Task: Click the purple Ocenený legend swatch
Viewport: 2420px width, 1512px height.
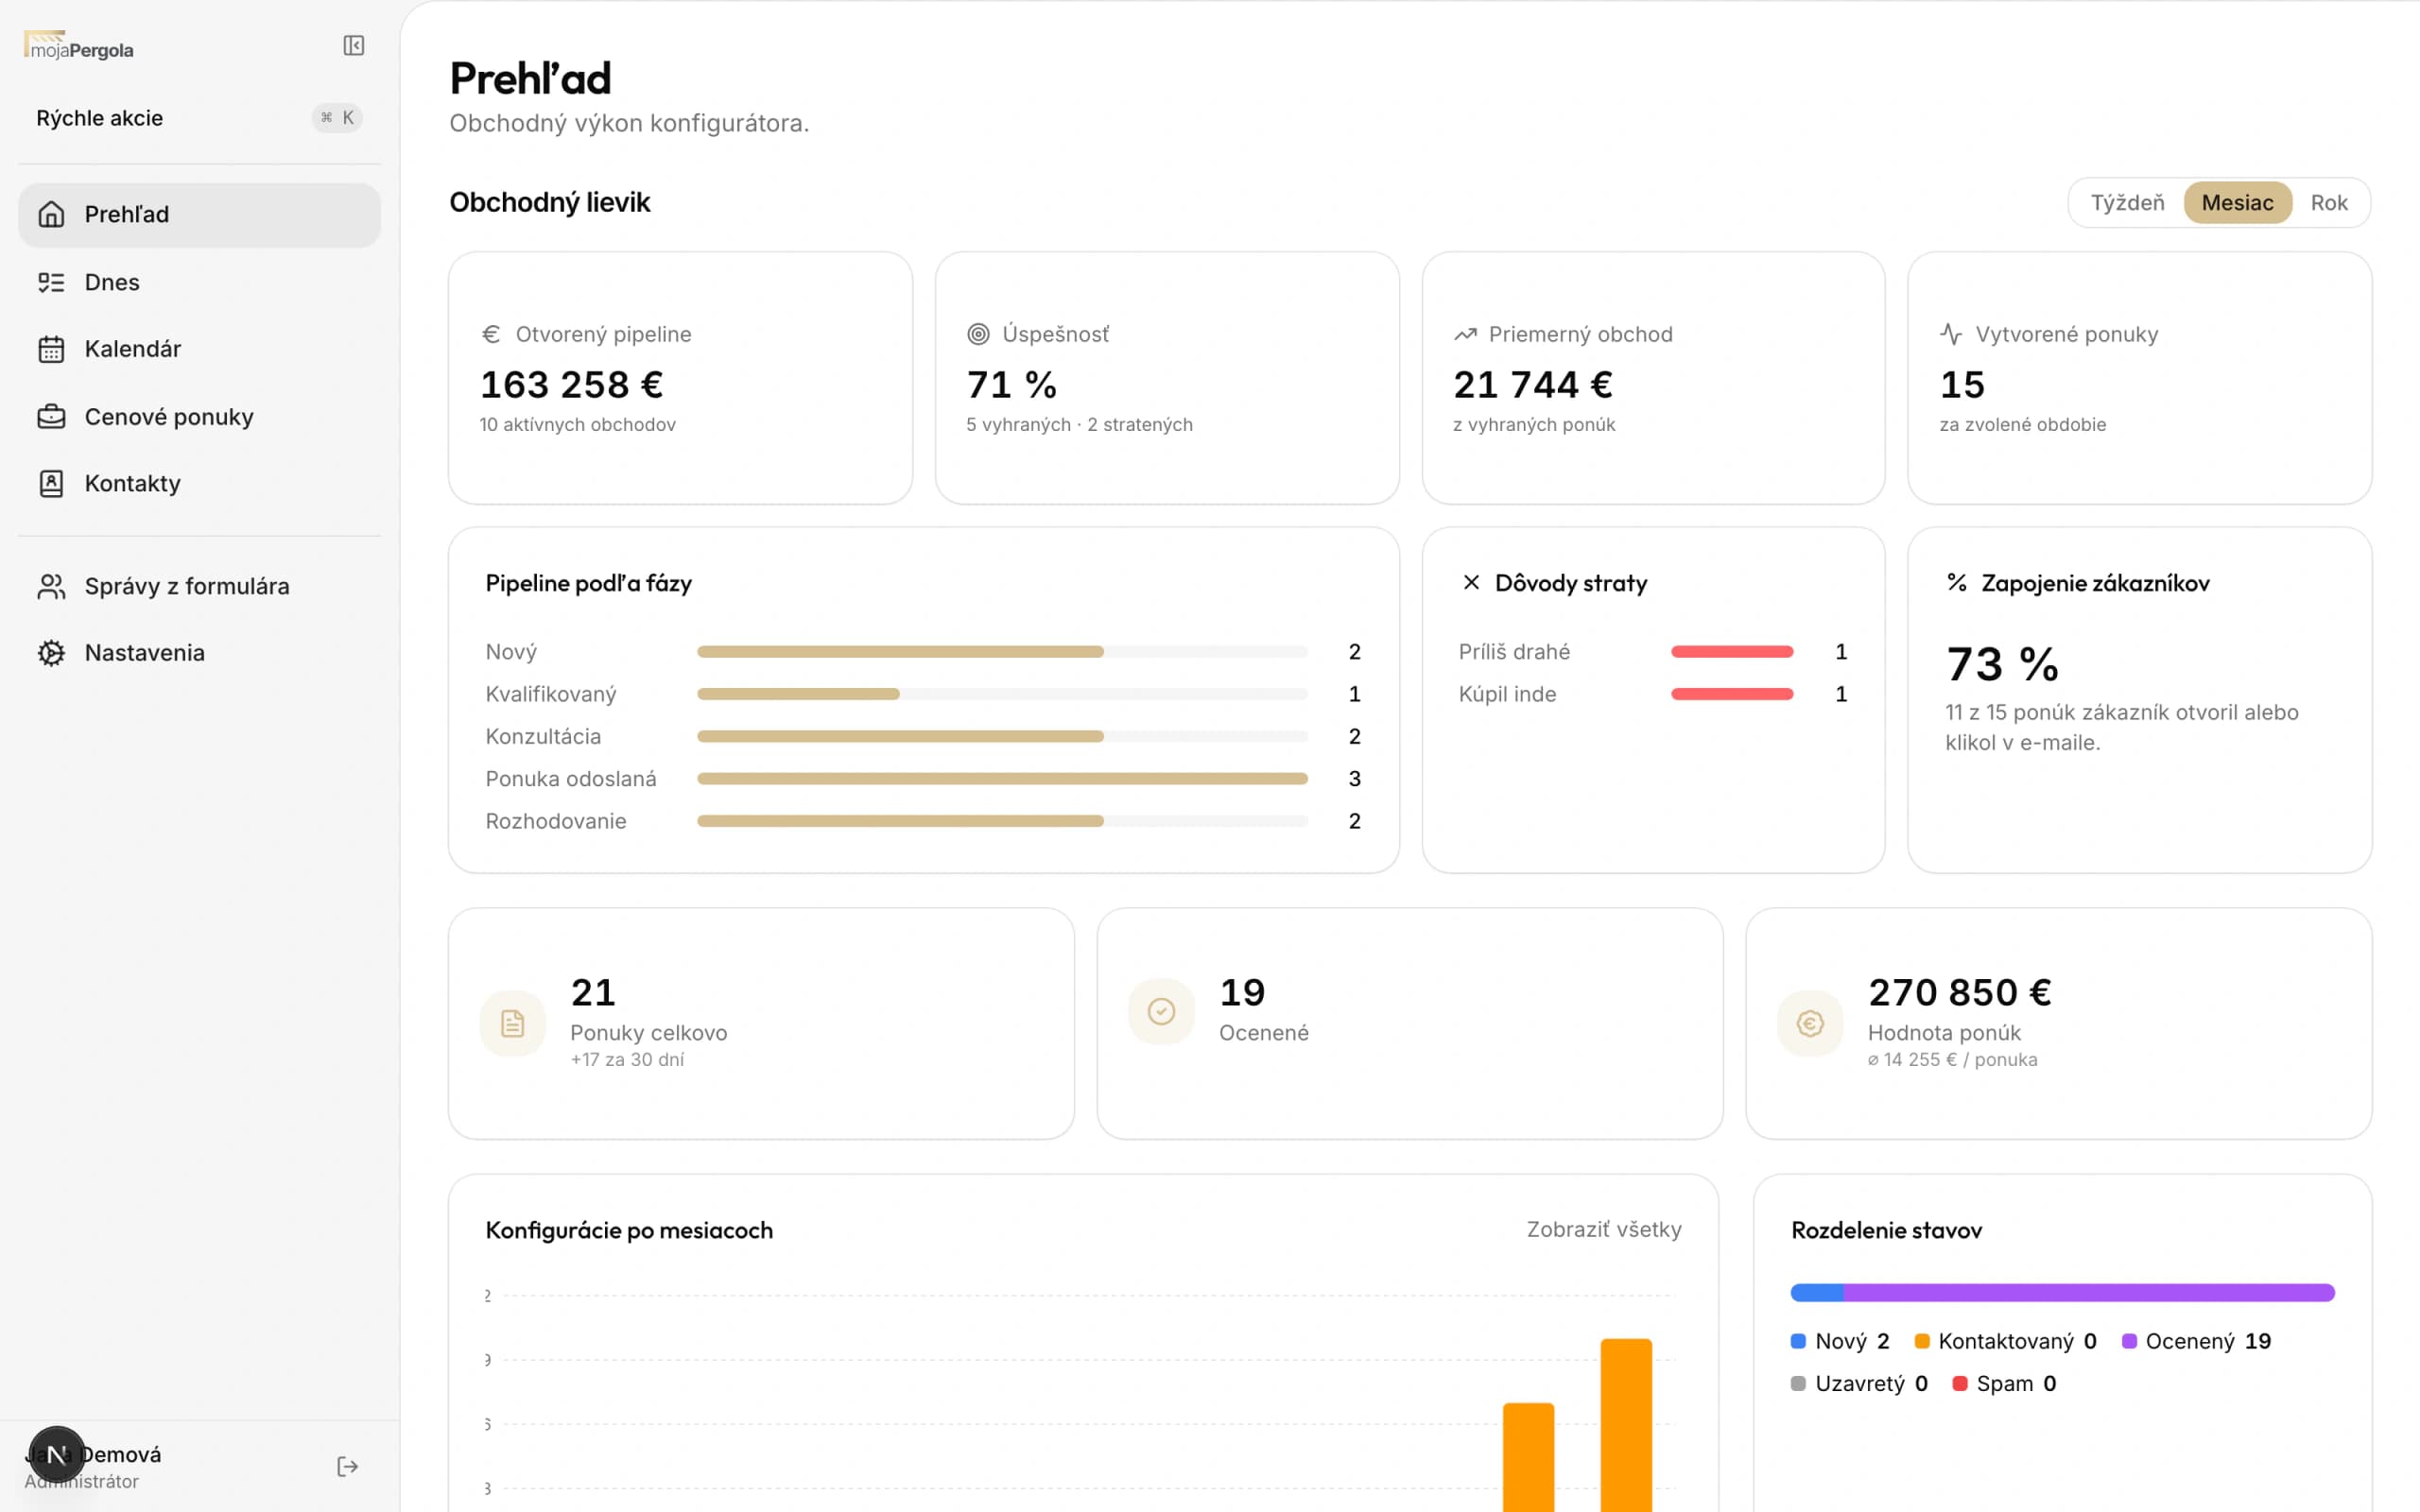Action: (x=2129, y=1341)
